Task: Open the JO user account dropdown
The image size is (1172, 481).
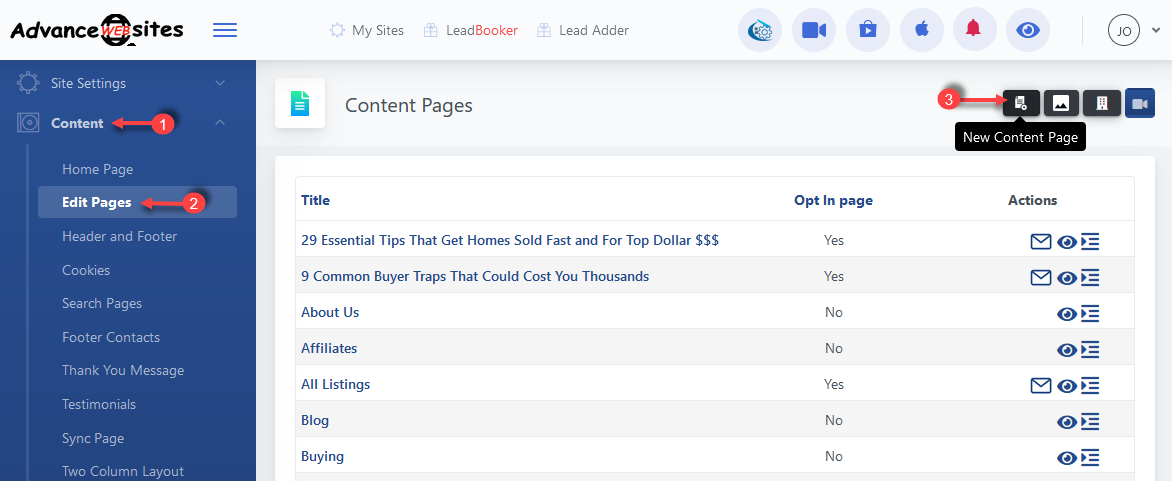Action: click(x=1134, y=30)
